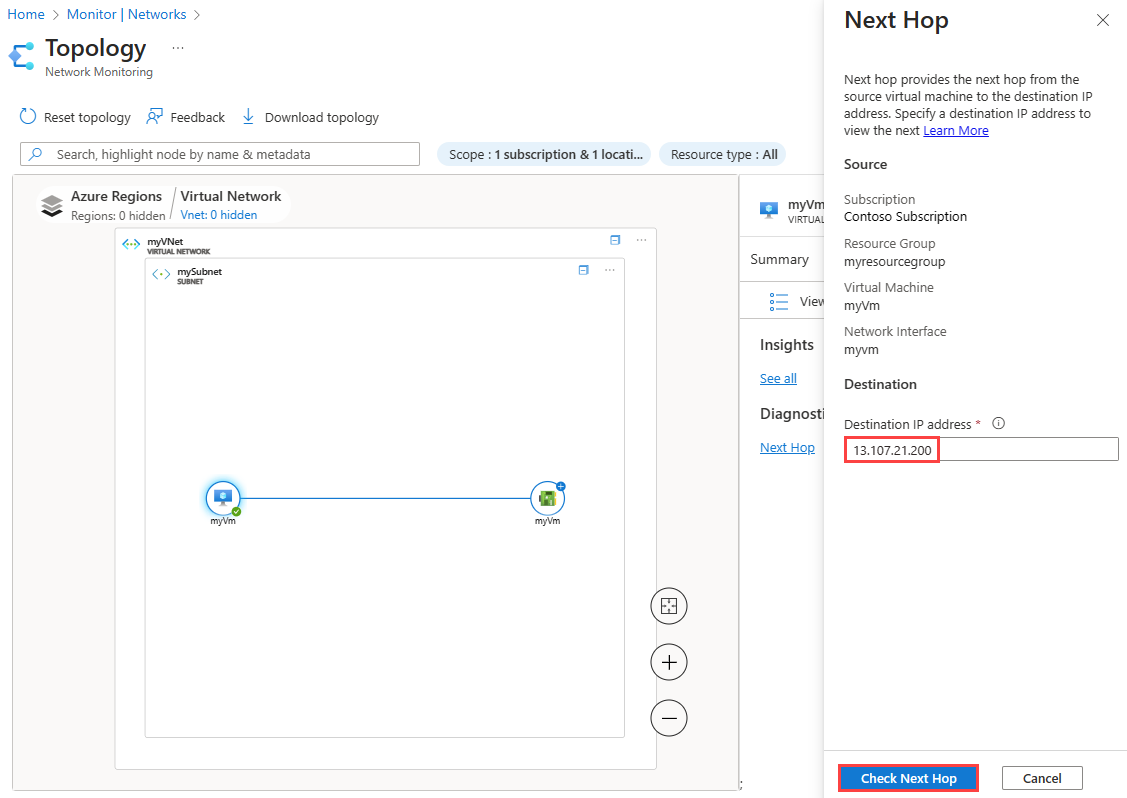Switch to the Summary tab

(x=779, y=259)
